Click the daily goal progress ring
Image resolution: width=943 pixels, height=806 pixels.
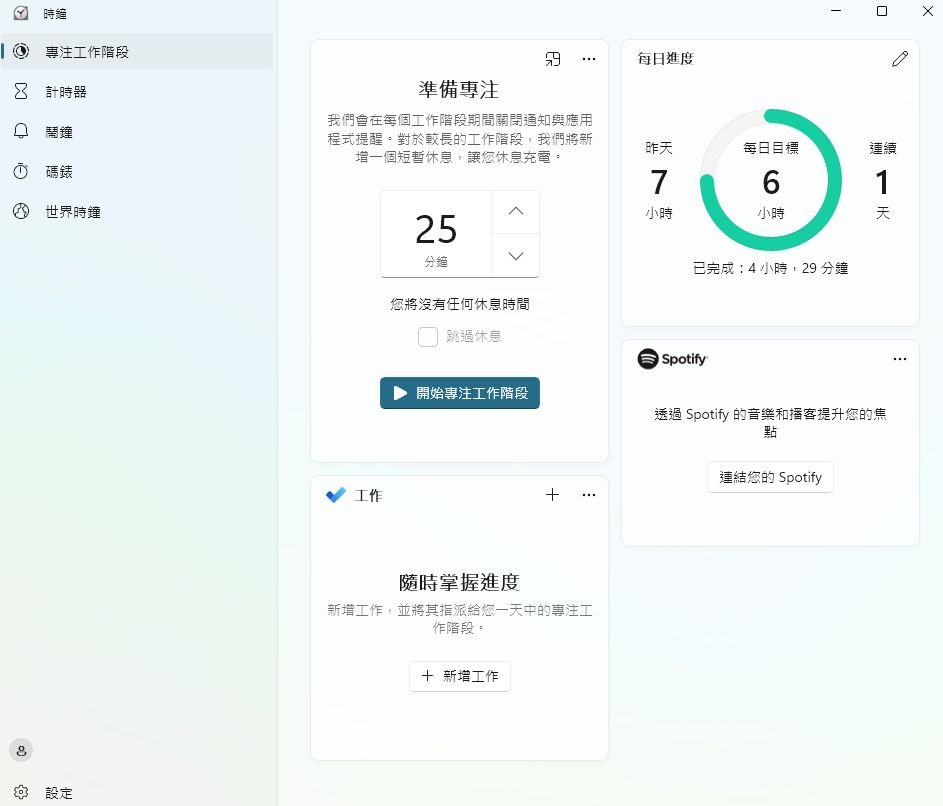(x=770, y=180)
